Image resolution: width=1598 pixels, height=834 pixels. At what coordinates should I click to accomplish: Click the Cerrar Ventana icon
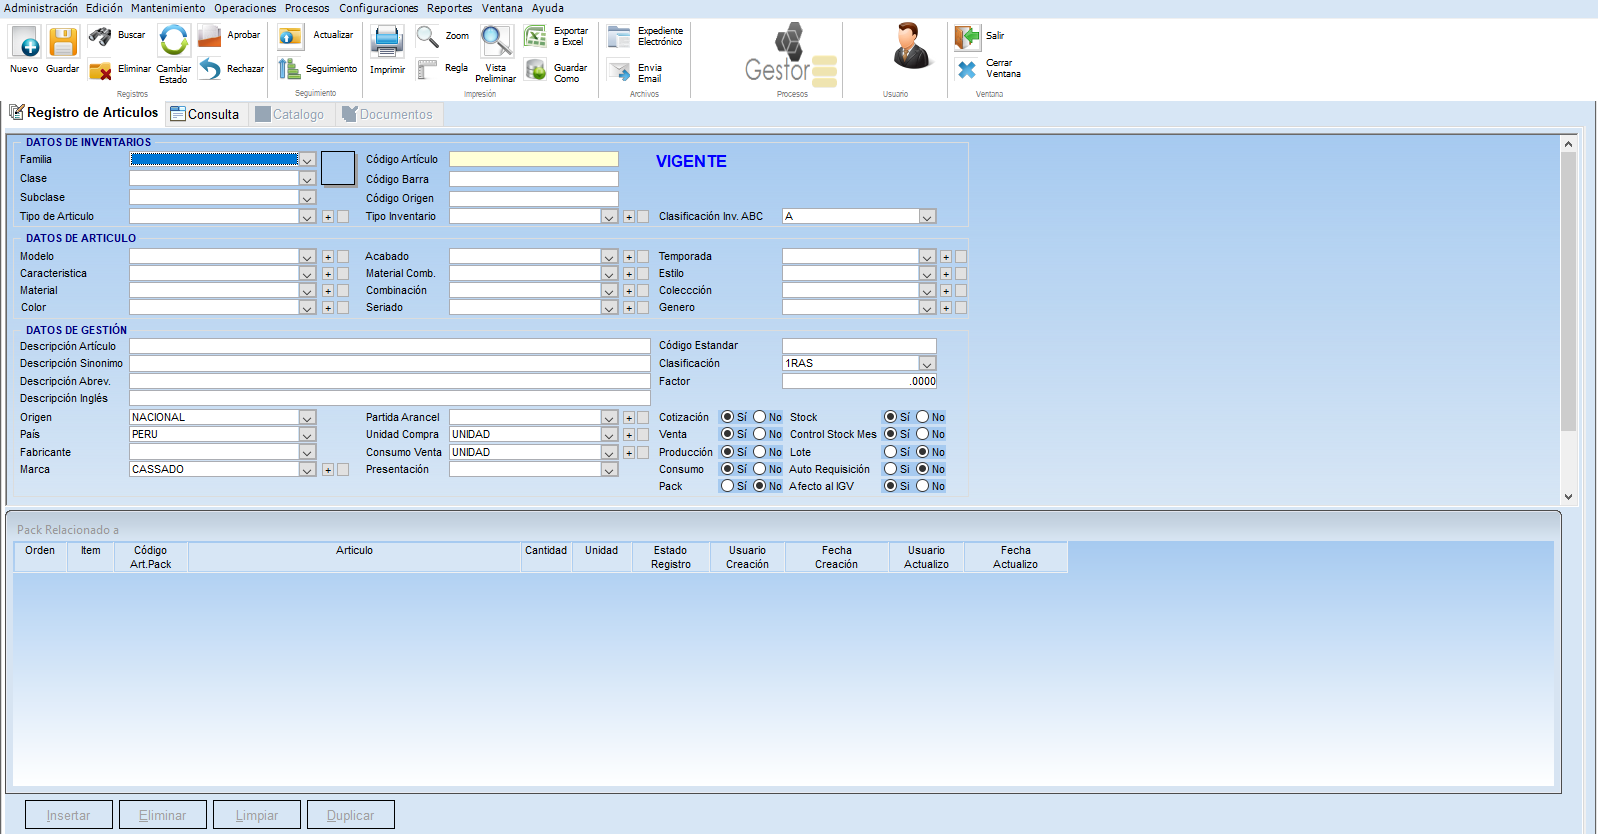click(x=967, y=70)
